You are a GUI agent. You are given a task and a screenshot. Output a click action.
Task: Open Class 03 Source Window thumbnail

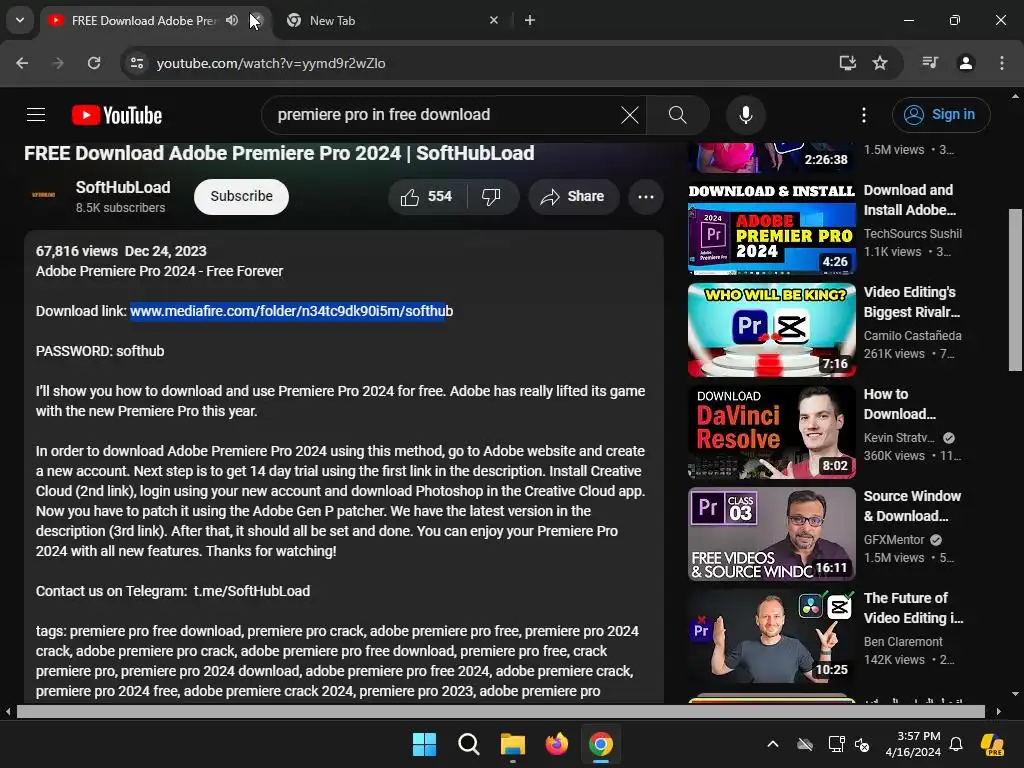tap(771, 534)
